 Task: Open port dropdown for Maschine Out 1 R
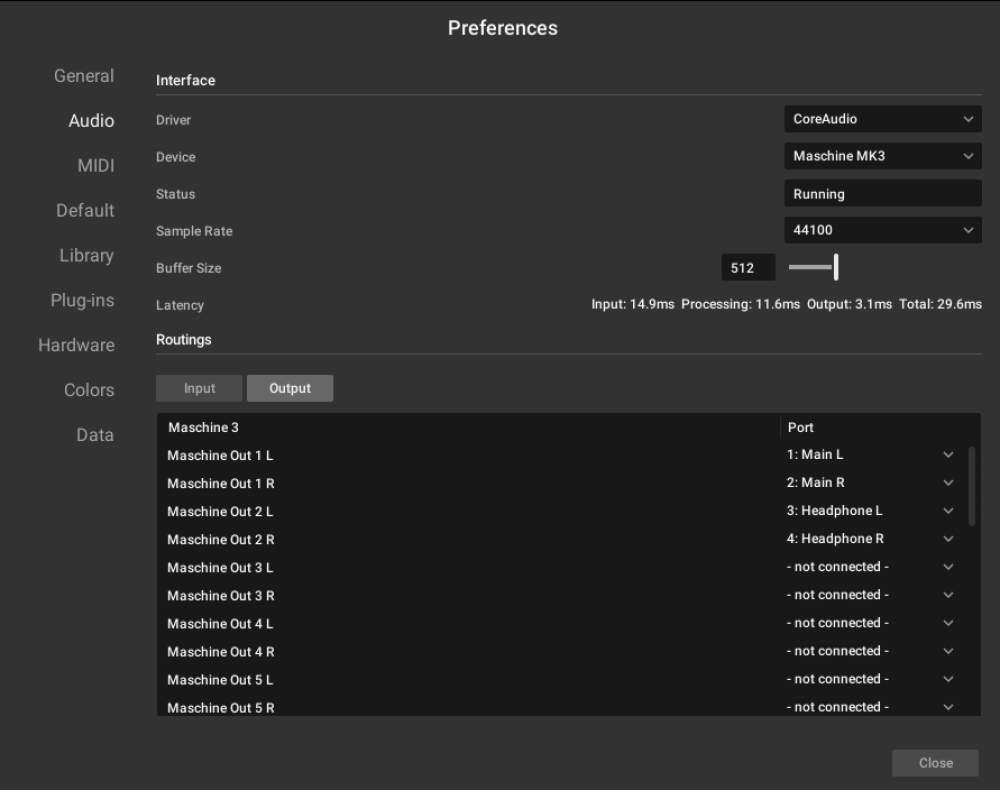tap(870, 483)
